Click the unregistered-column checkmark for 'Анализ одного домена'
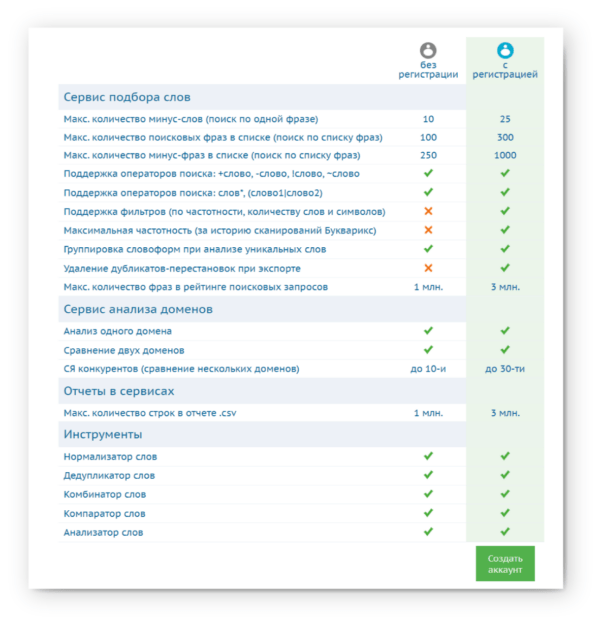600x625 pixels. 428,330
